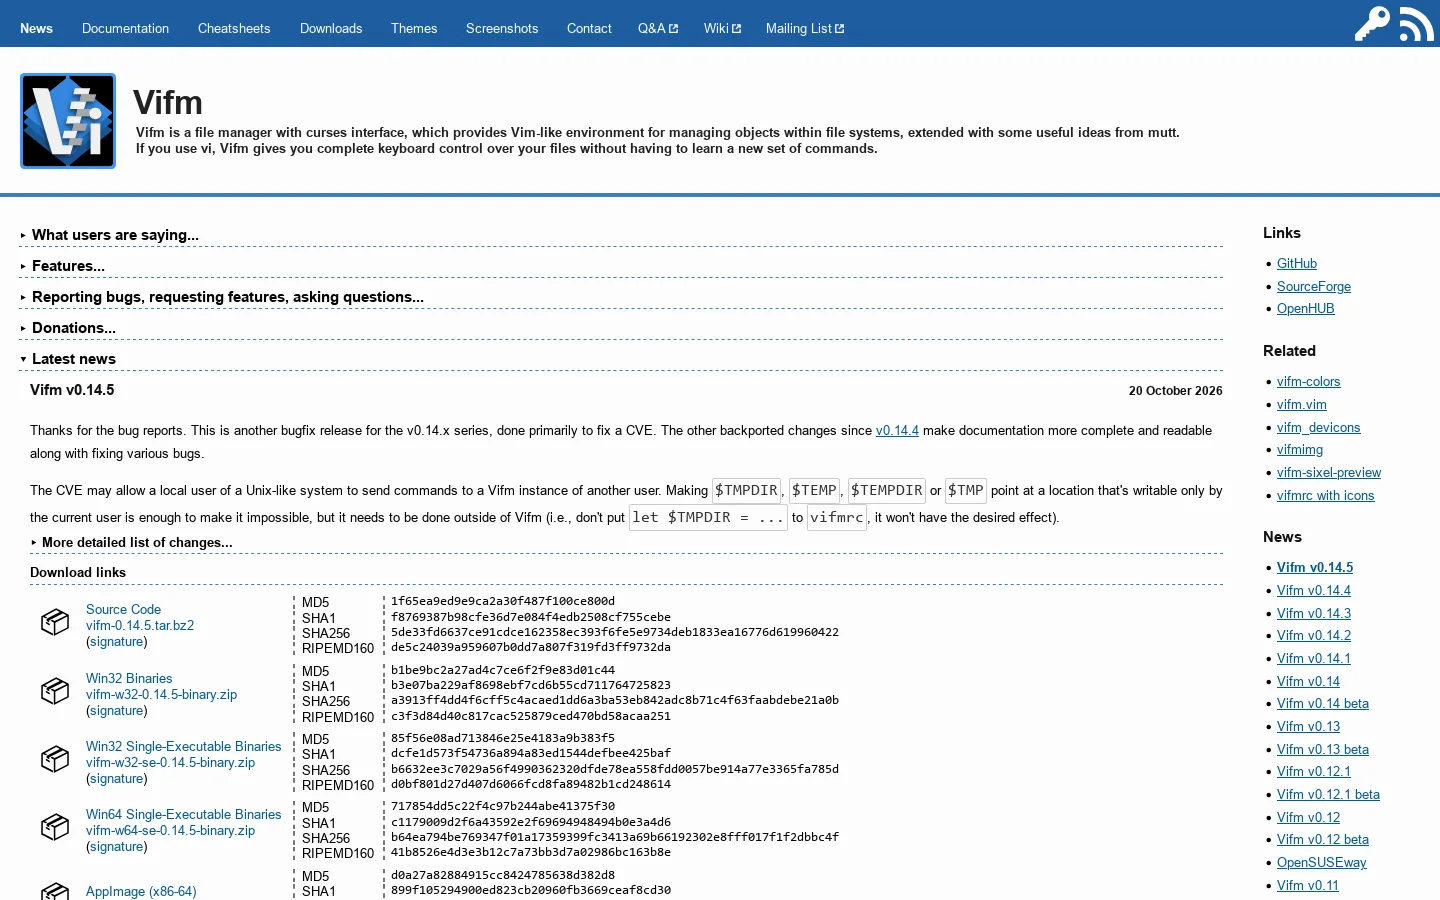The height and width of the screenshot is (900, 1440).
Task: Click the Source Code package icon
Action: (55, 622)
